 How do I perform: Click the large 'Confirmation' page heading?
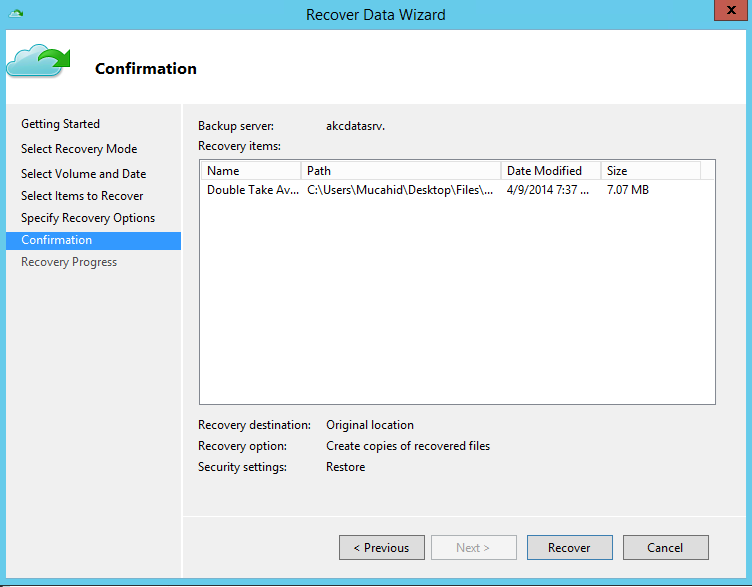pos(146,69)
